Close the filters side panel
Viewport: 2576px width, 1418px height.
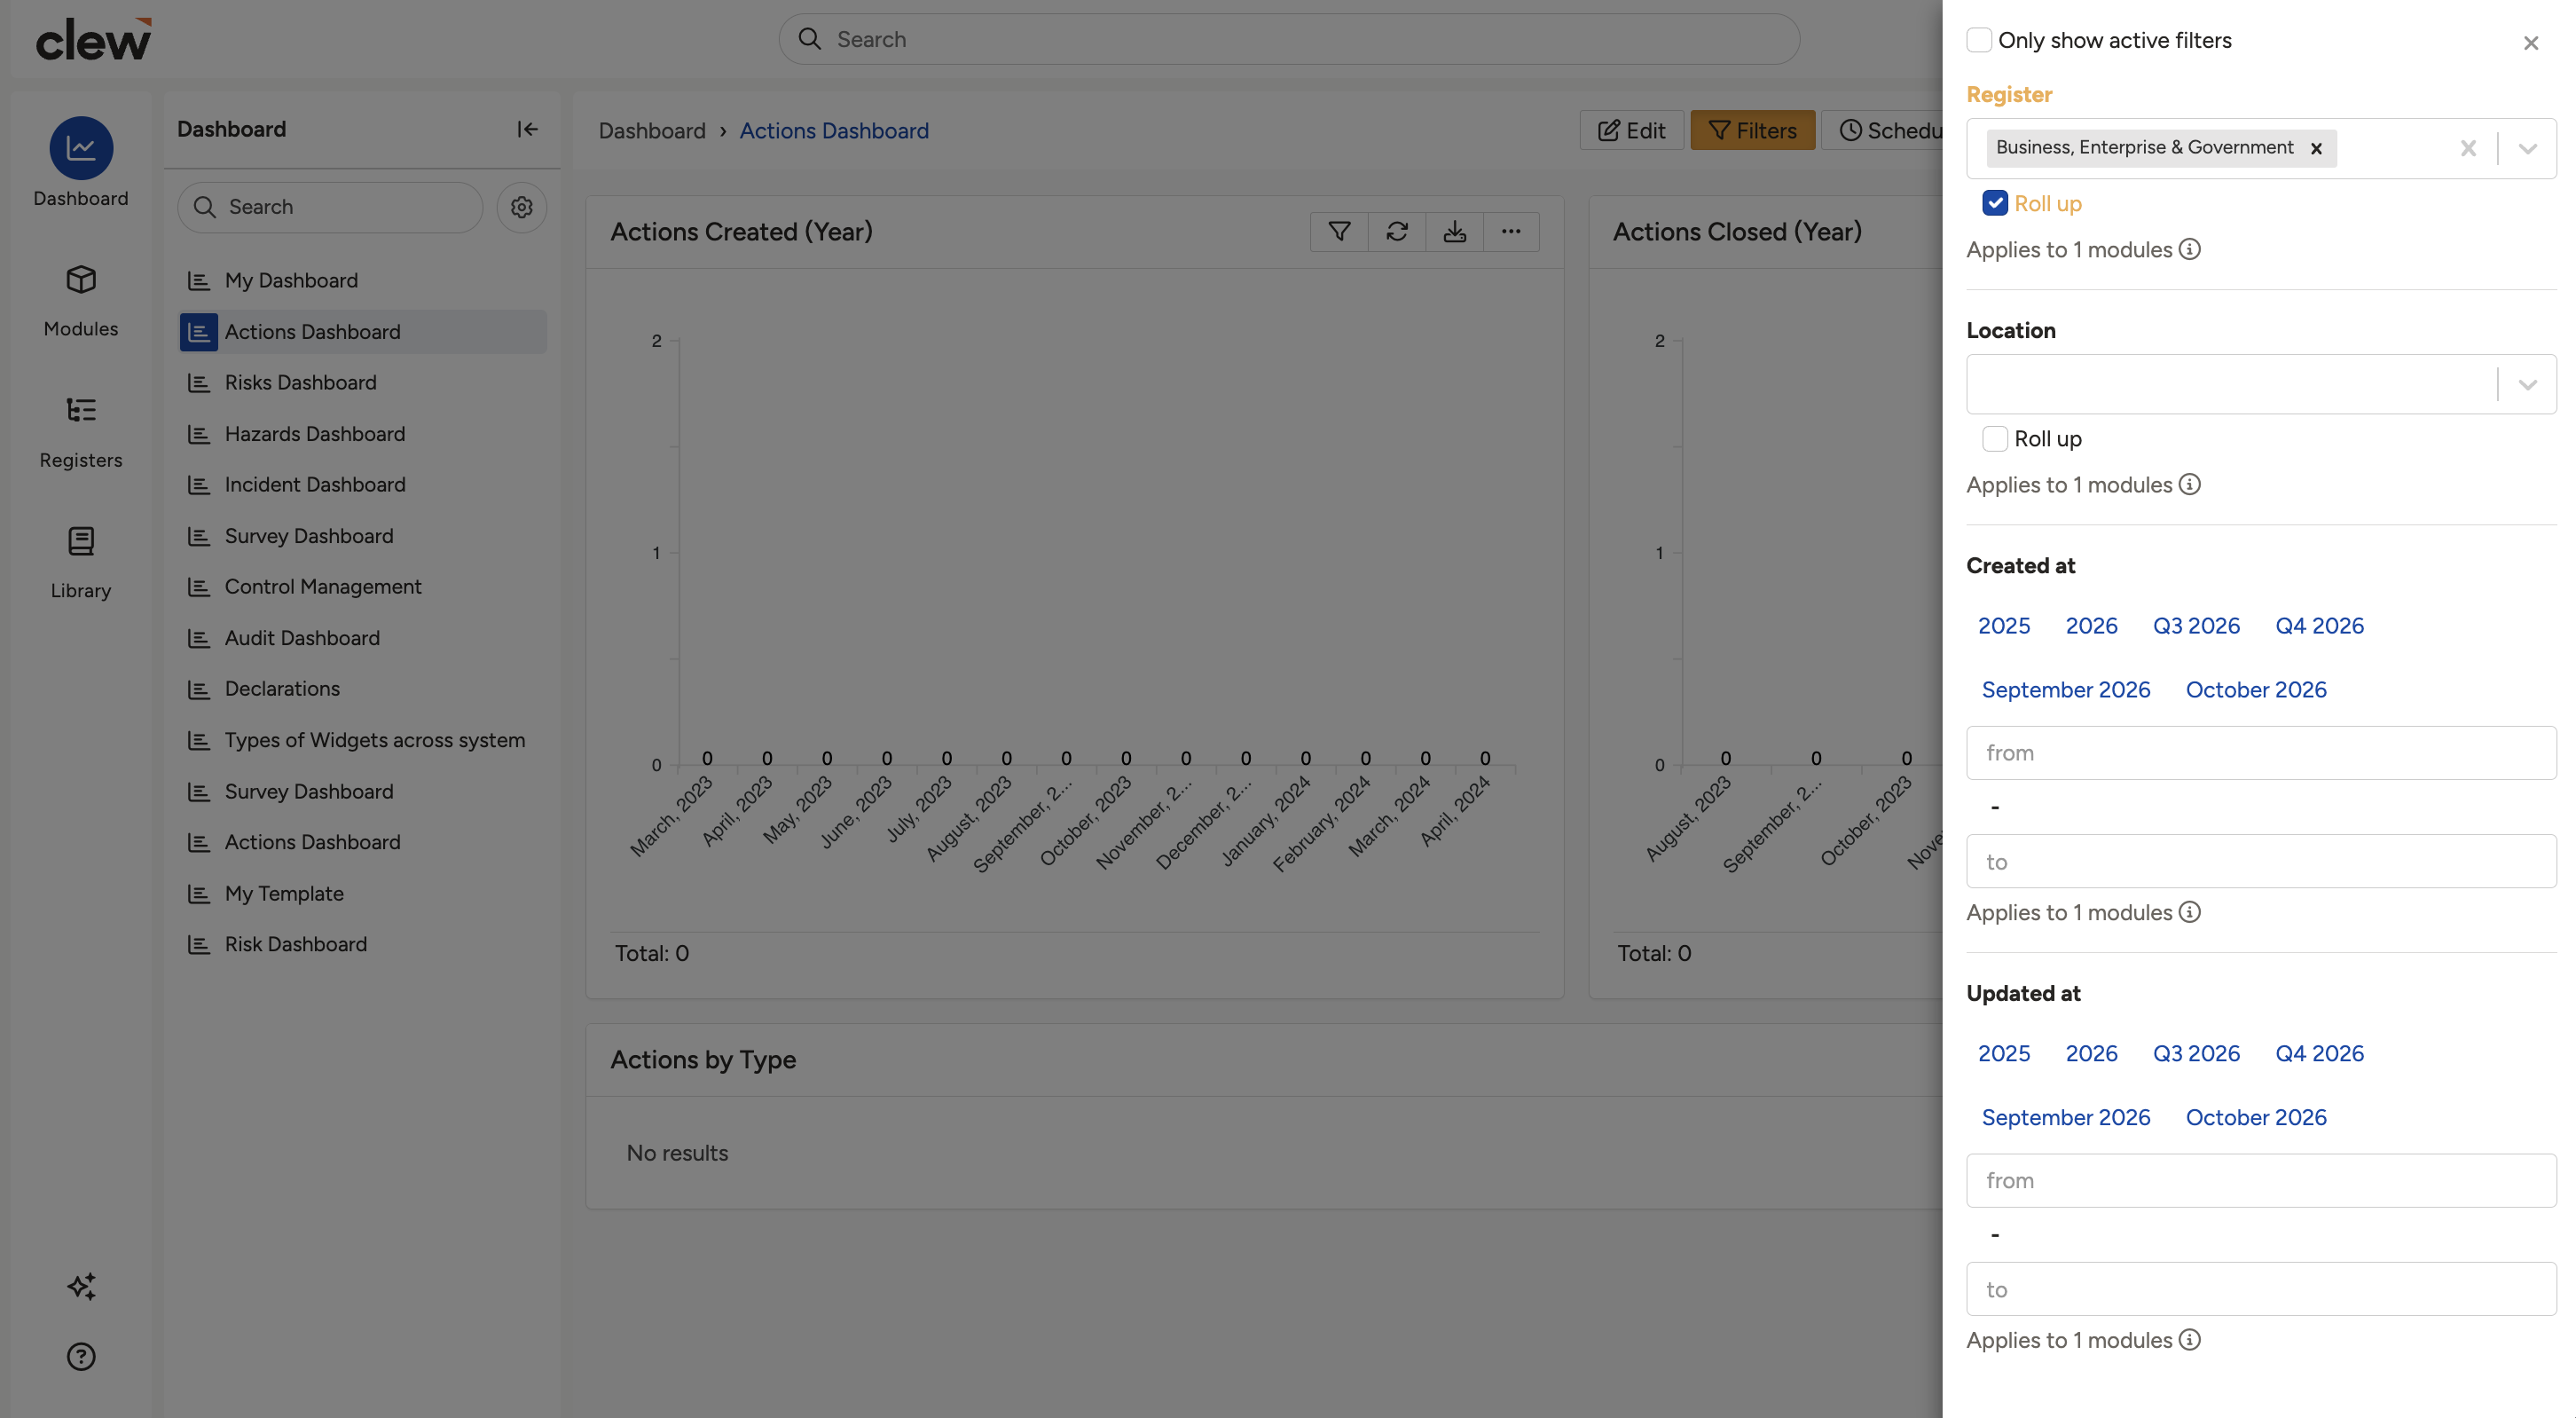(2530, 43)
